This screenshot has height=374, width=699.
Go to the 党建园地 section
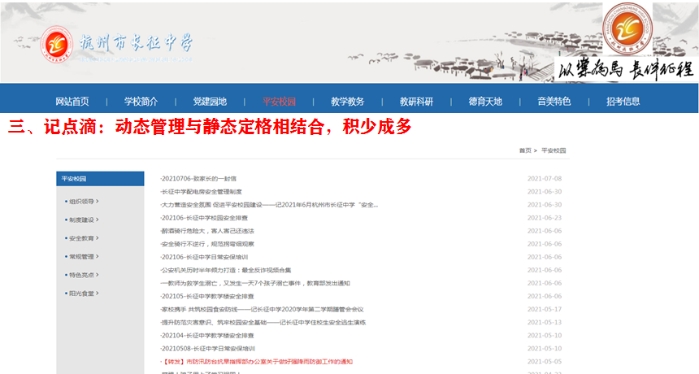(210, 102)
